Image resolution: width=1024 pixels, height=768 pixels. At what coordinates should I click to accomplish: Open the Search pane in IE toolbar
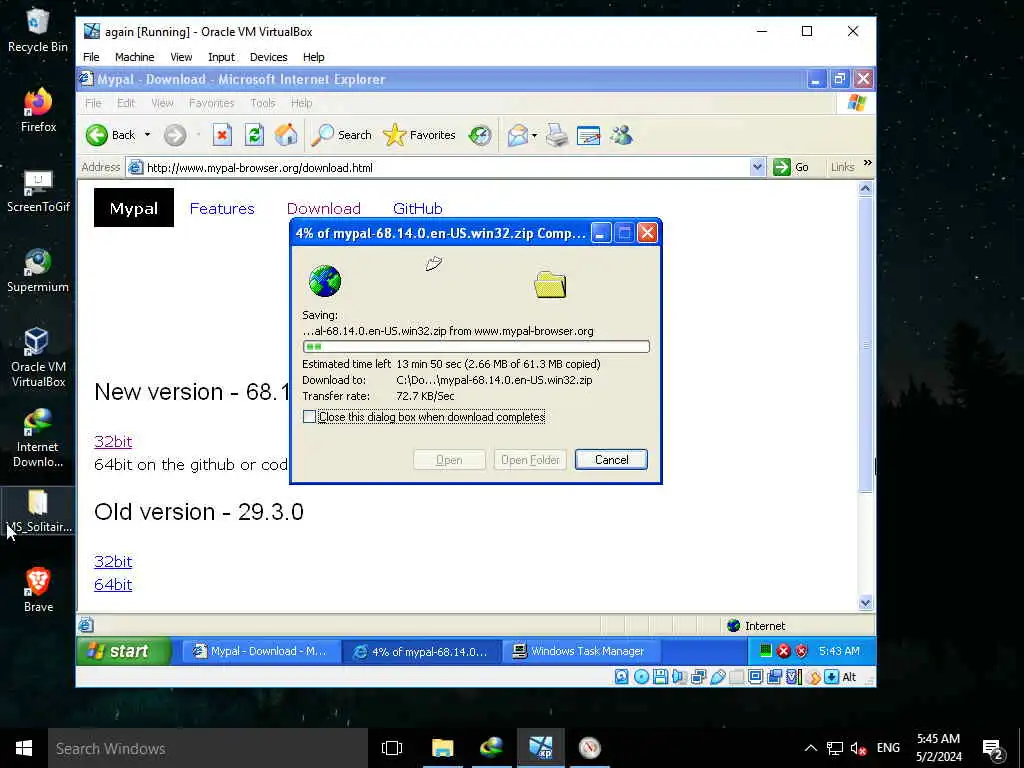(x=341, y=135)
